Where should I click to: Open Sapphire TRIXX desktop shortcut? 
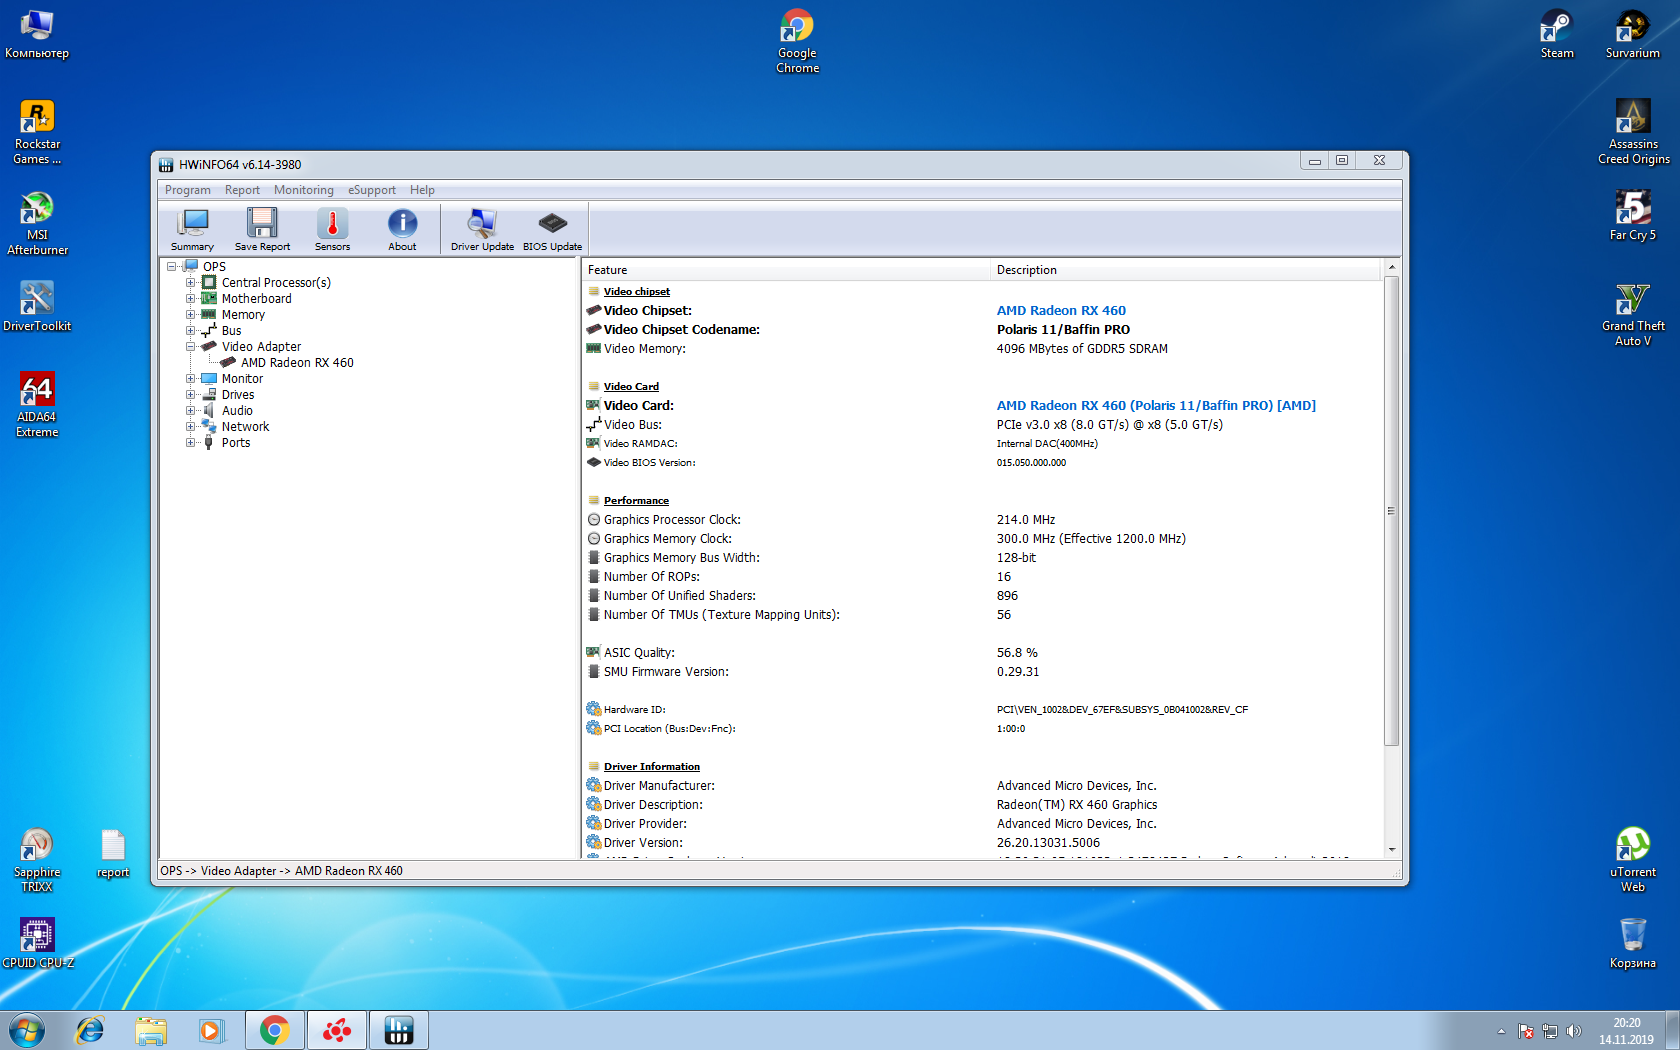(37, 860)
